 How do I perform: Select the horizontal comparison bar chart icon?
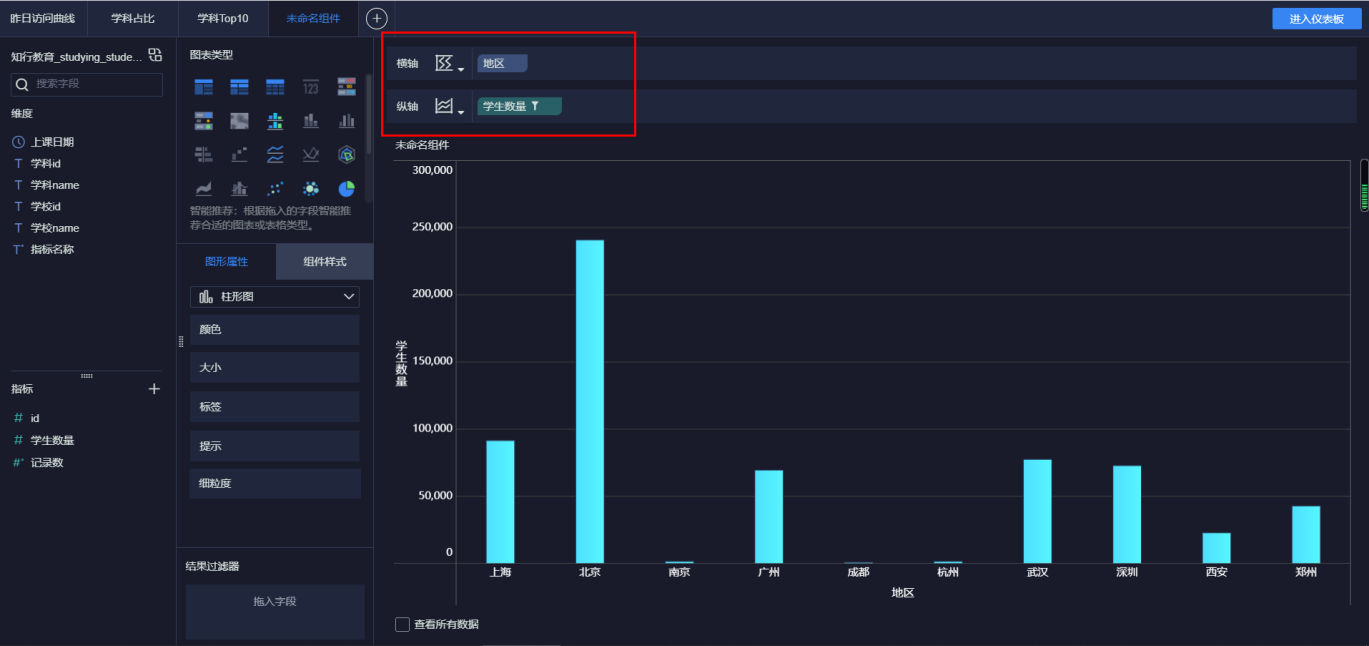coord(203,154)
